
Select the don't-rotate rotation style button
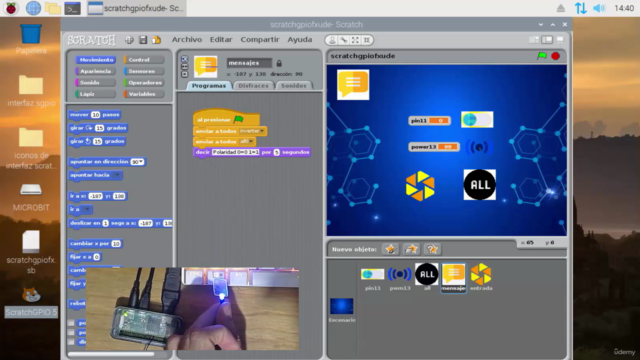[x=184, y=74]
